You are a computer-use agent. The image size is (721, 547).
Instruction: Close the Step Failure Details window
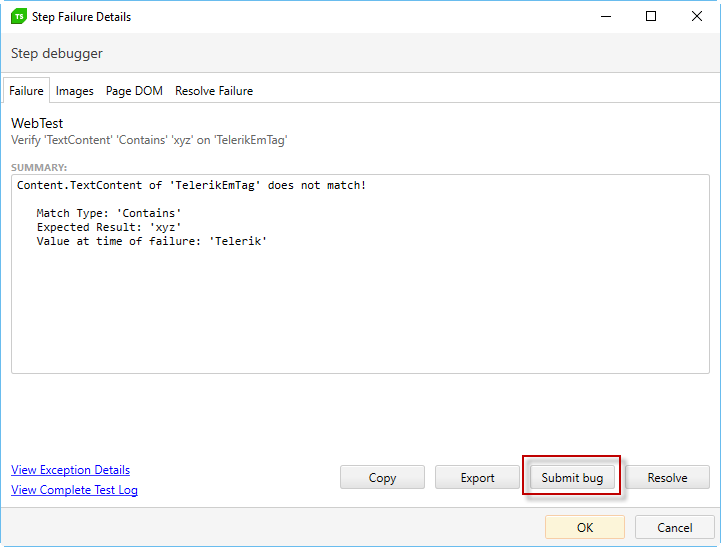(697, 17)
